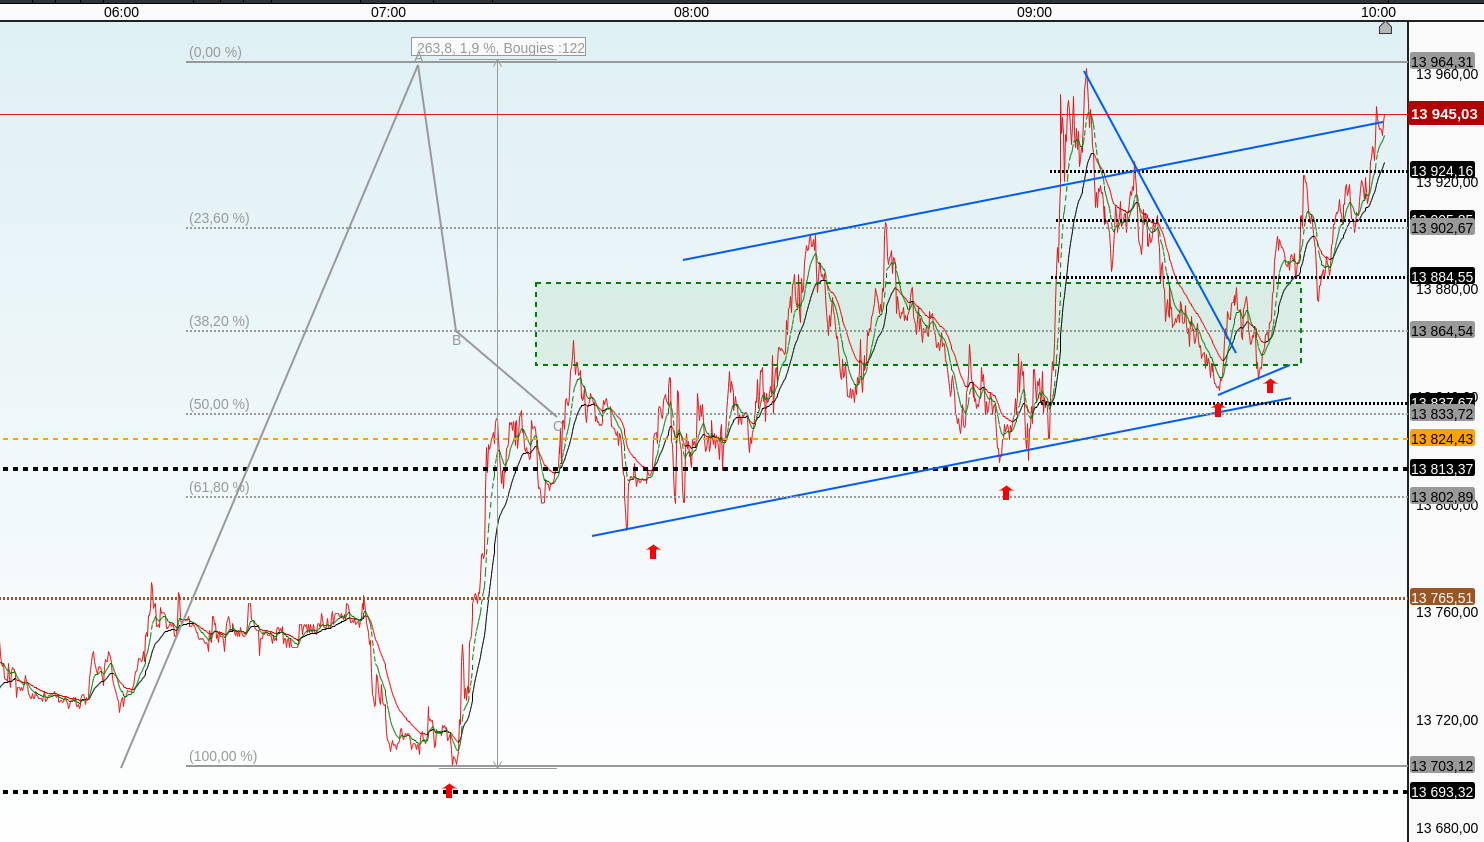Click the 09:00 time axis label
Image resolution: width=1484 pixels, height=842 pixels.
tap(1035, 12)
